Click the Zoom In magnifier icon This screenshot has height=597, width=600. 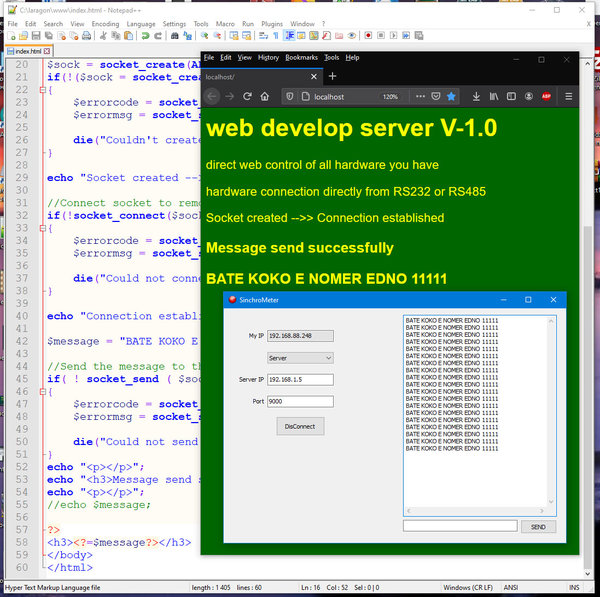pos(204,36)
